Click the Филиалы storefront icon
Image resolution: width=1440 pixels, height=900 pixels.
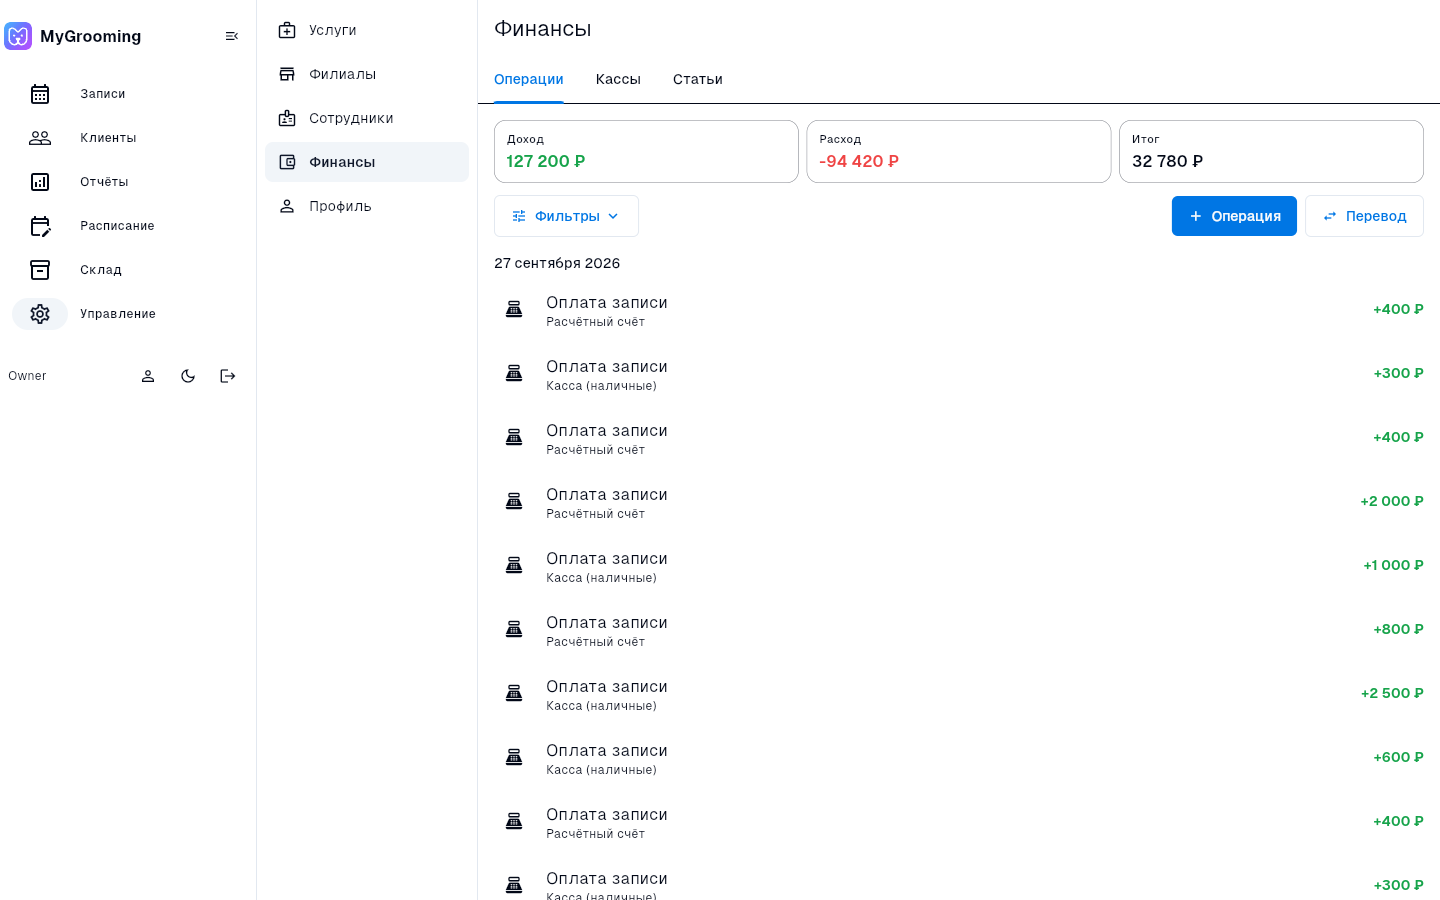point(287,74)
